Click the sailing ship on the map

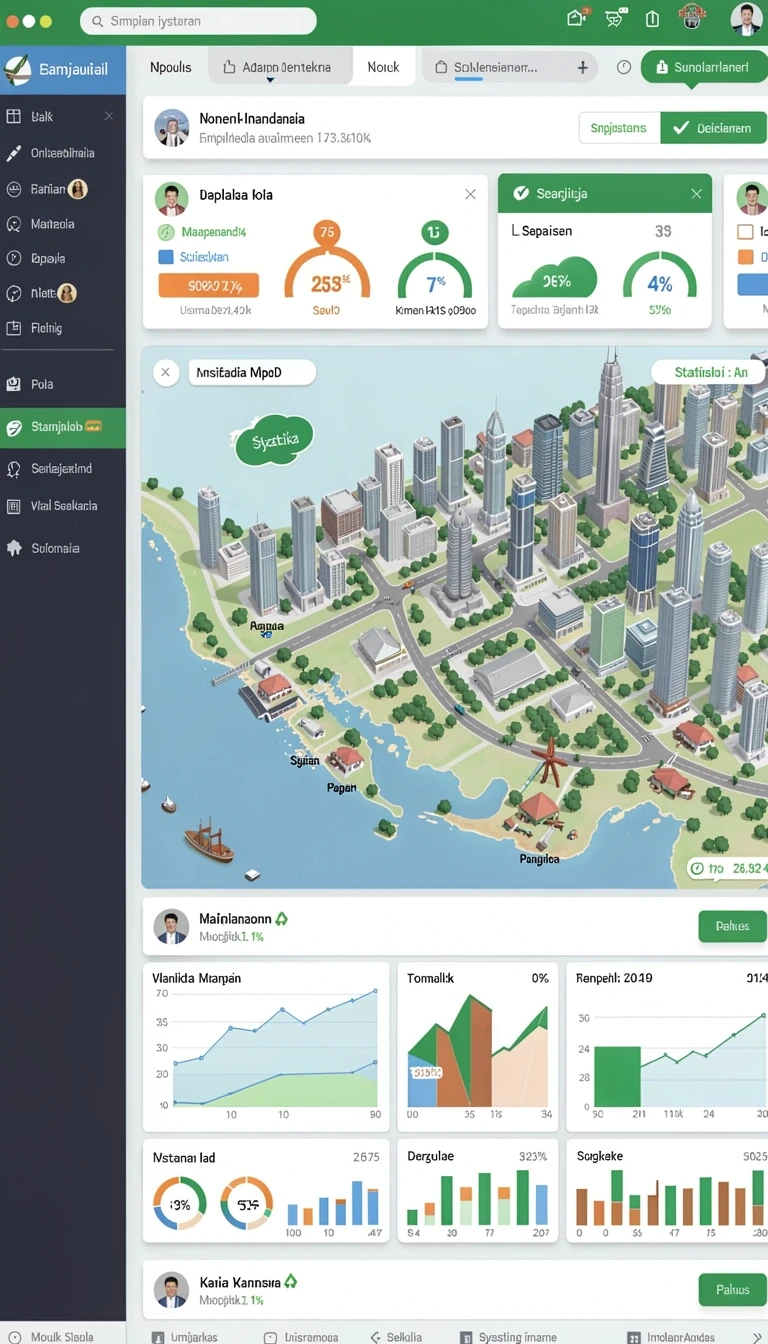point(209,839)
